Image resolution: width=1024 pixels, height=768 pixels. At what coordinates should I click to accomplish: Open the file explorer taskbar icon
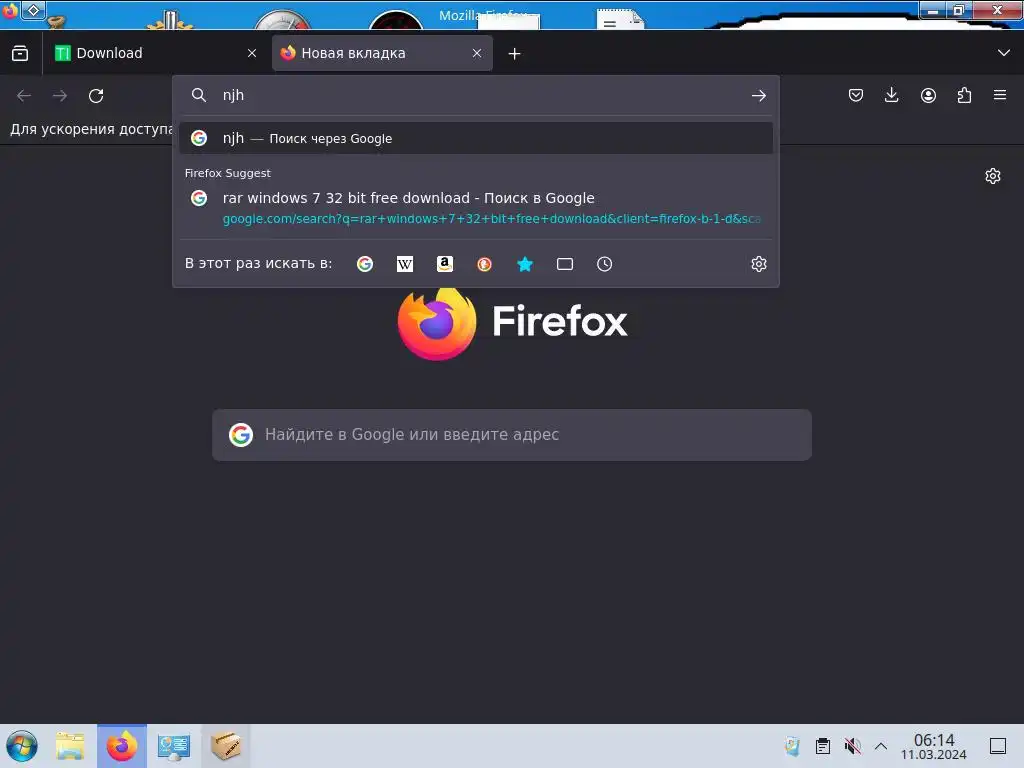point(70,746)
